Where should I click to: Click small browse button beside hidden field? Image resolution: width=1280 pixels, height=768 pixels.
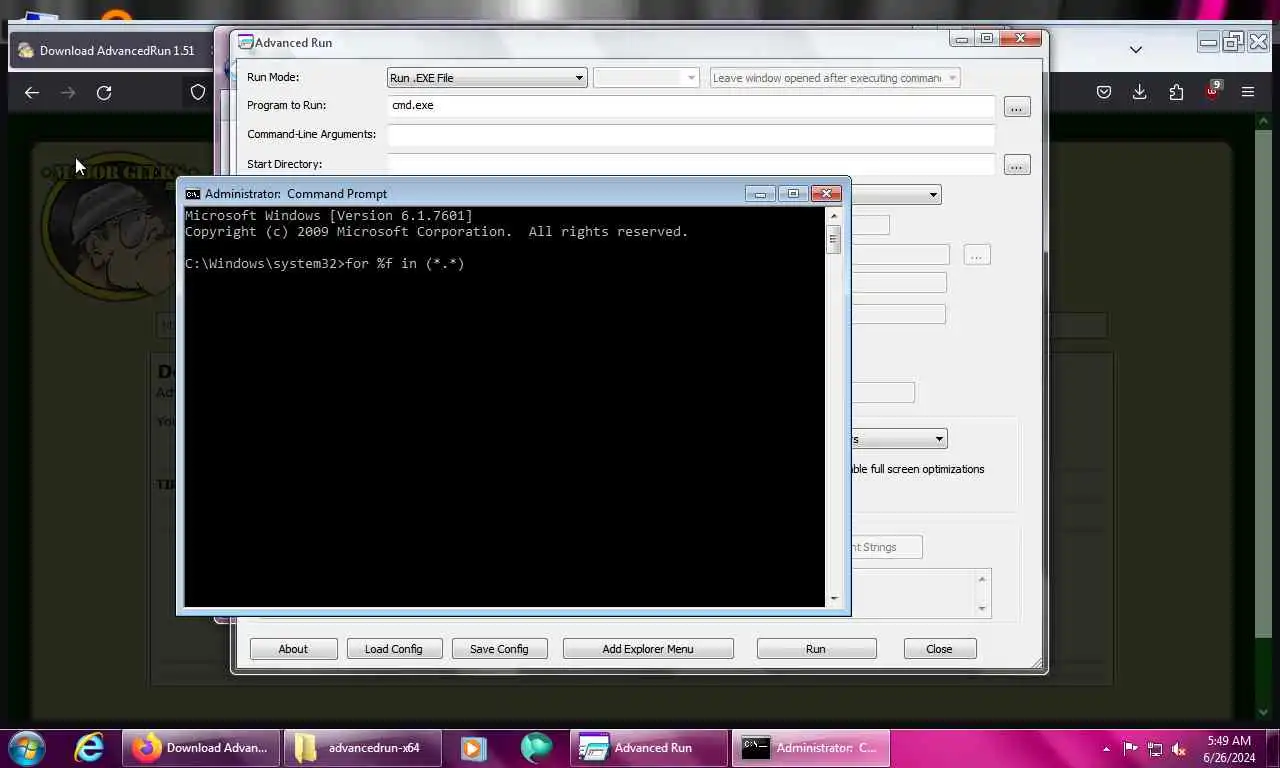pos(977,256)
